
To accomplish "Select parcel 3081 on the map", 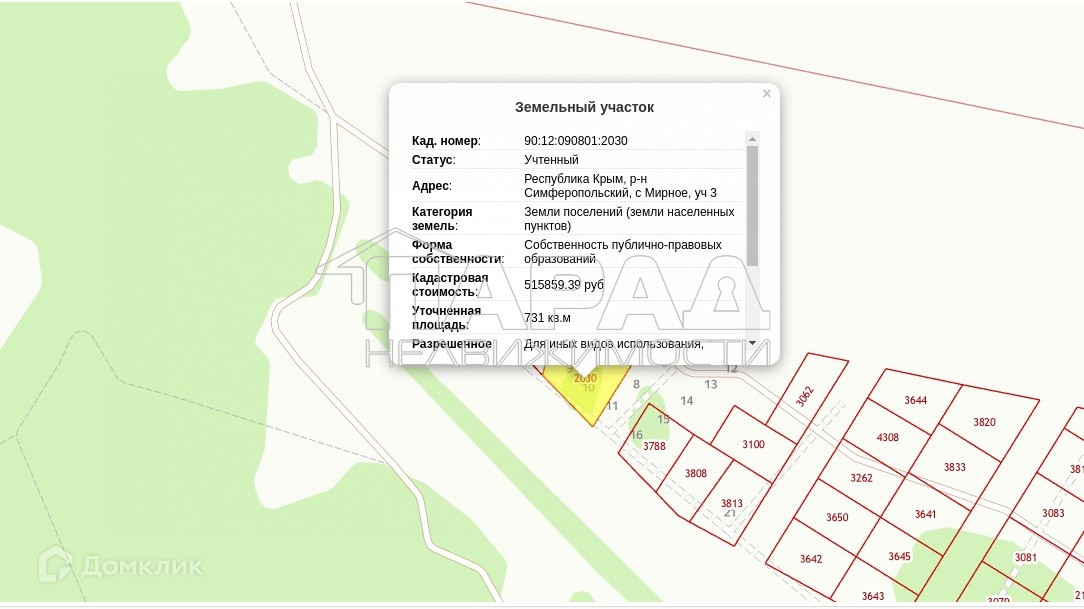I will (x=1025, y=557).
